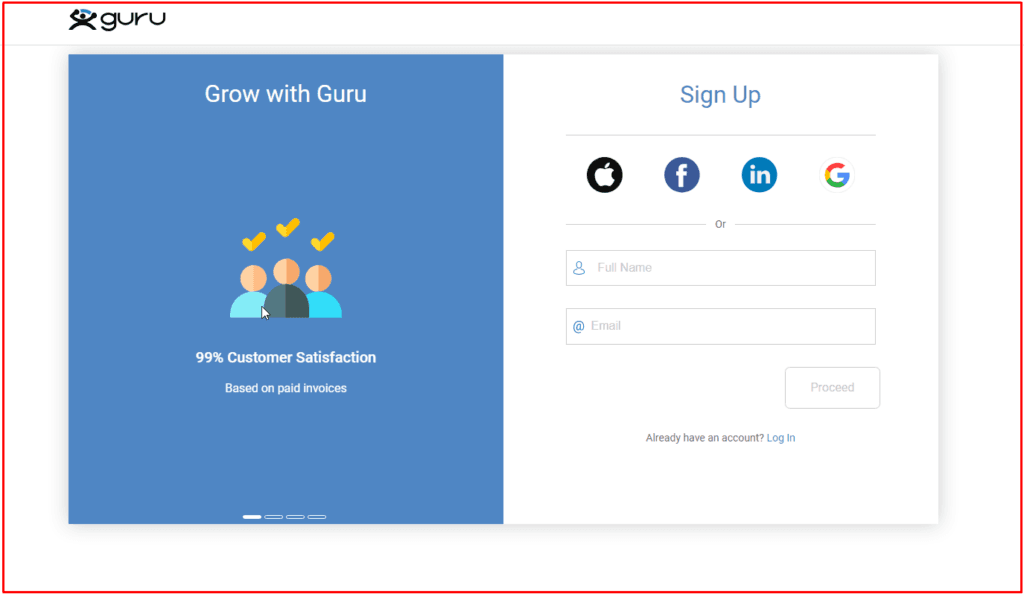Viewport: 1024px width, 594px height.
Task: Click the Based on paid invoices caption
Action: [x=285, y=388]
